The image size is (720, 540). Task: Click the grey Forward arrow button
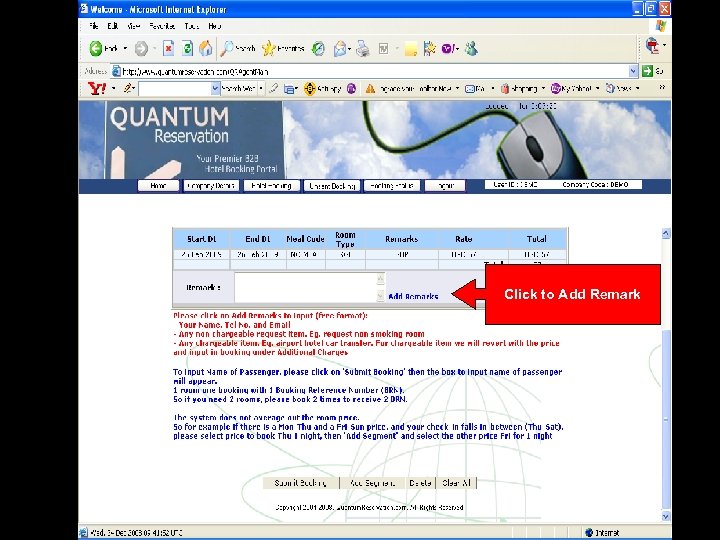coord(141,48)
